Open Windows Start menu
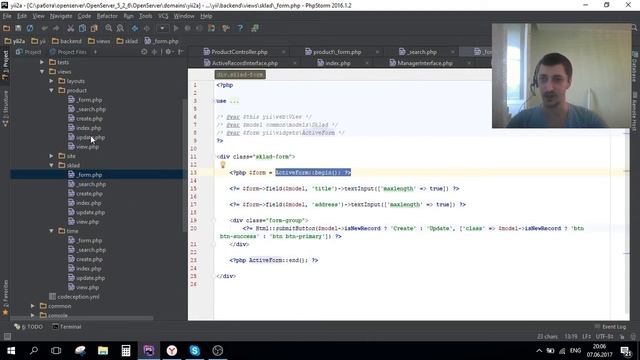The width and height of the screenshot is (640, 360). 11,350
